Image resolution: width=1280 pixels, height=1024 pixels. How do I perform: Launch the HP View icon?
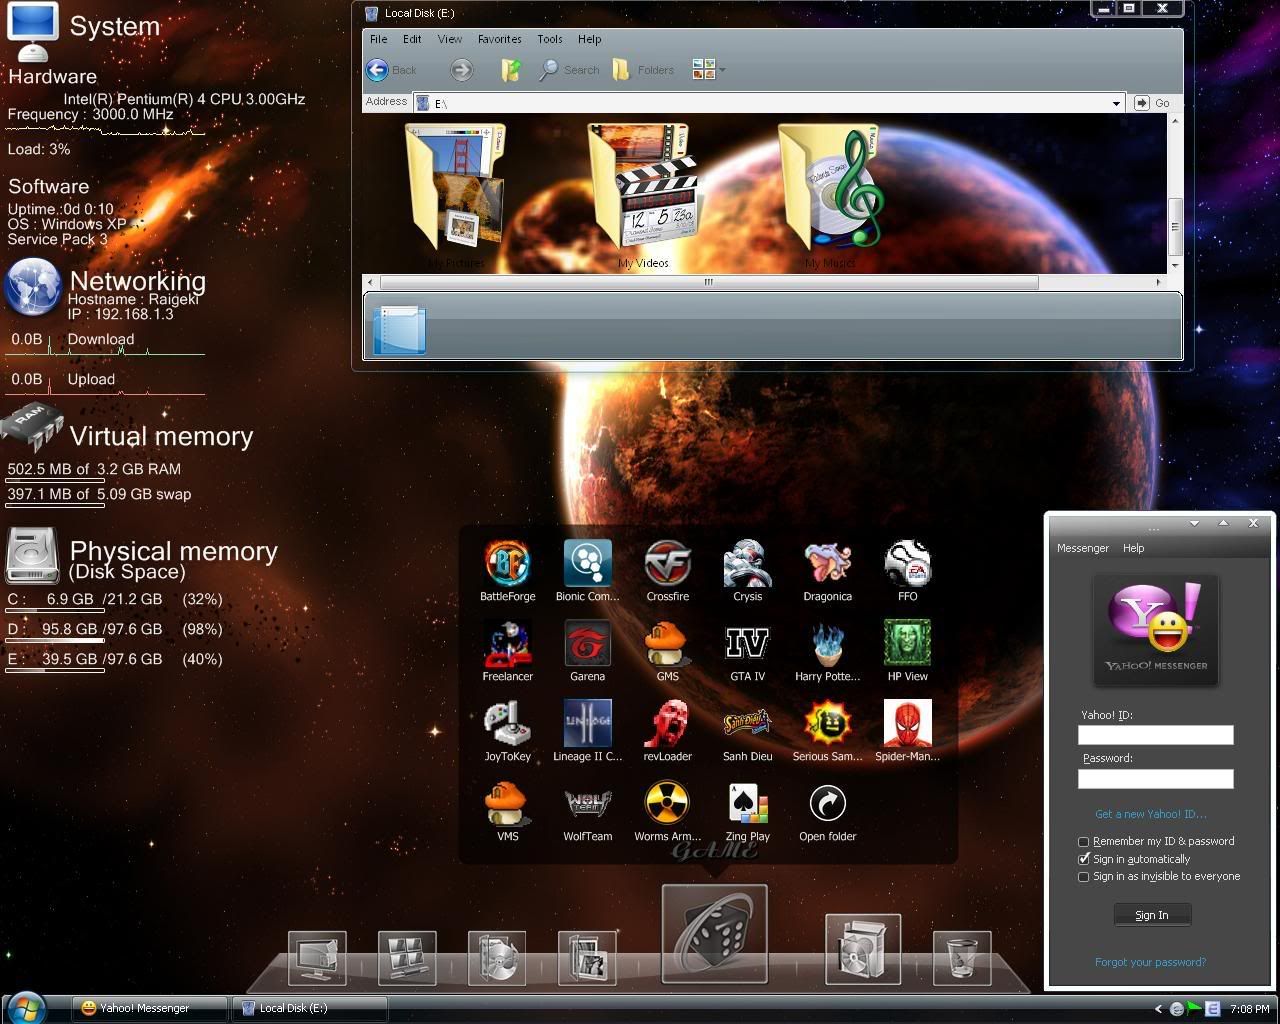907,644
